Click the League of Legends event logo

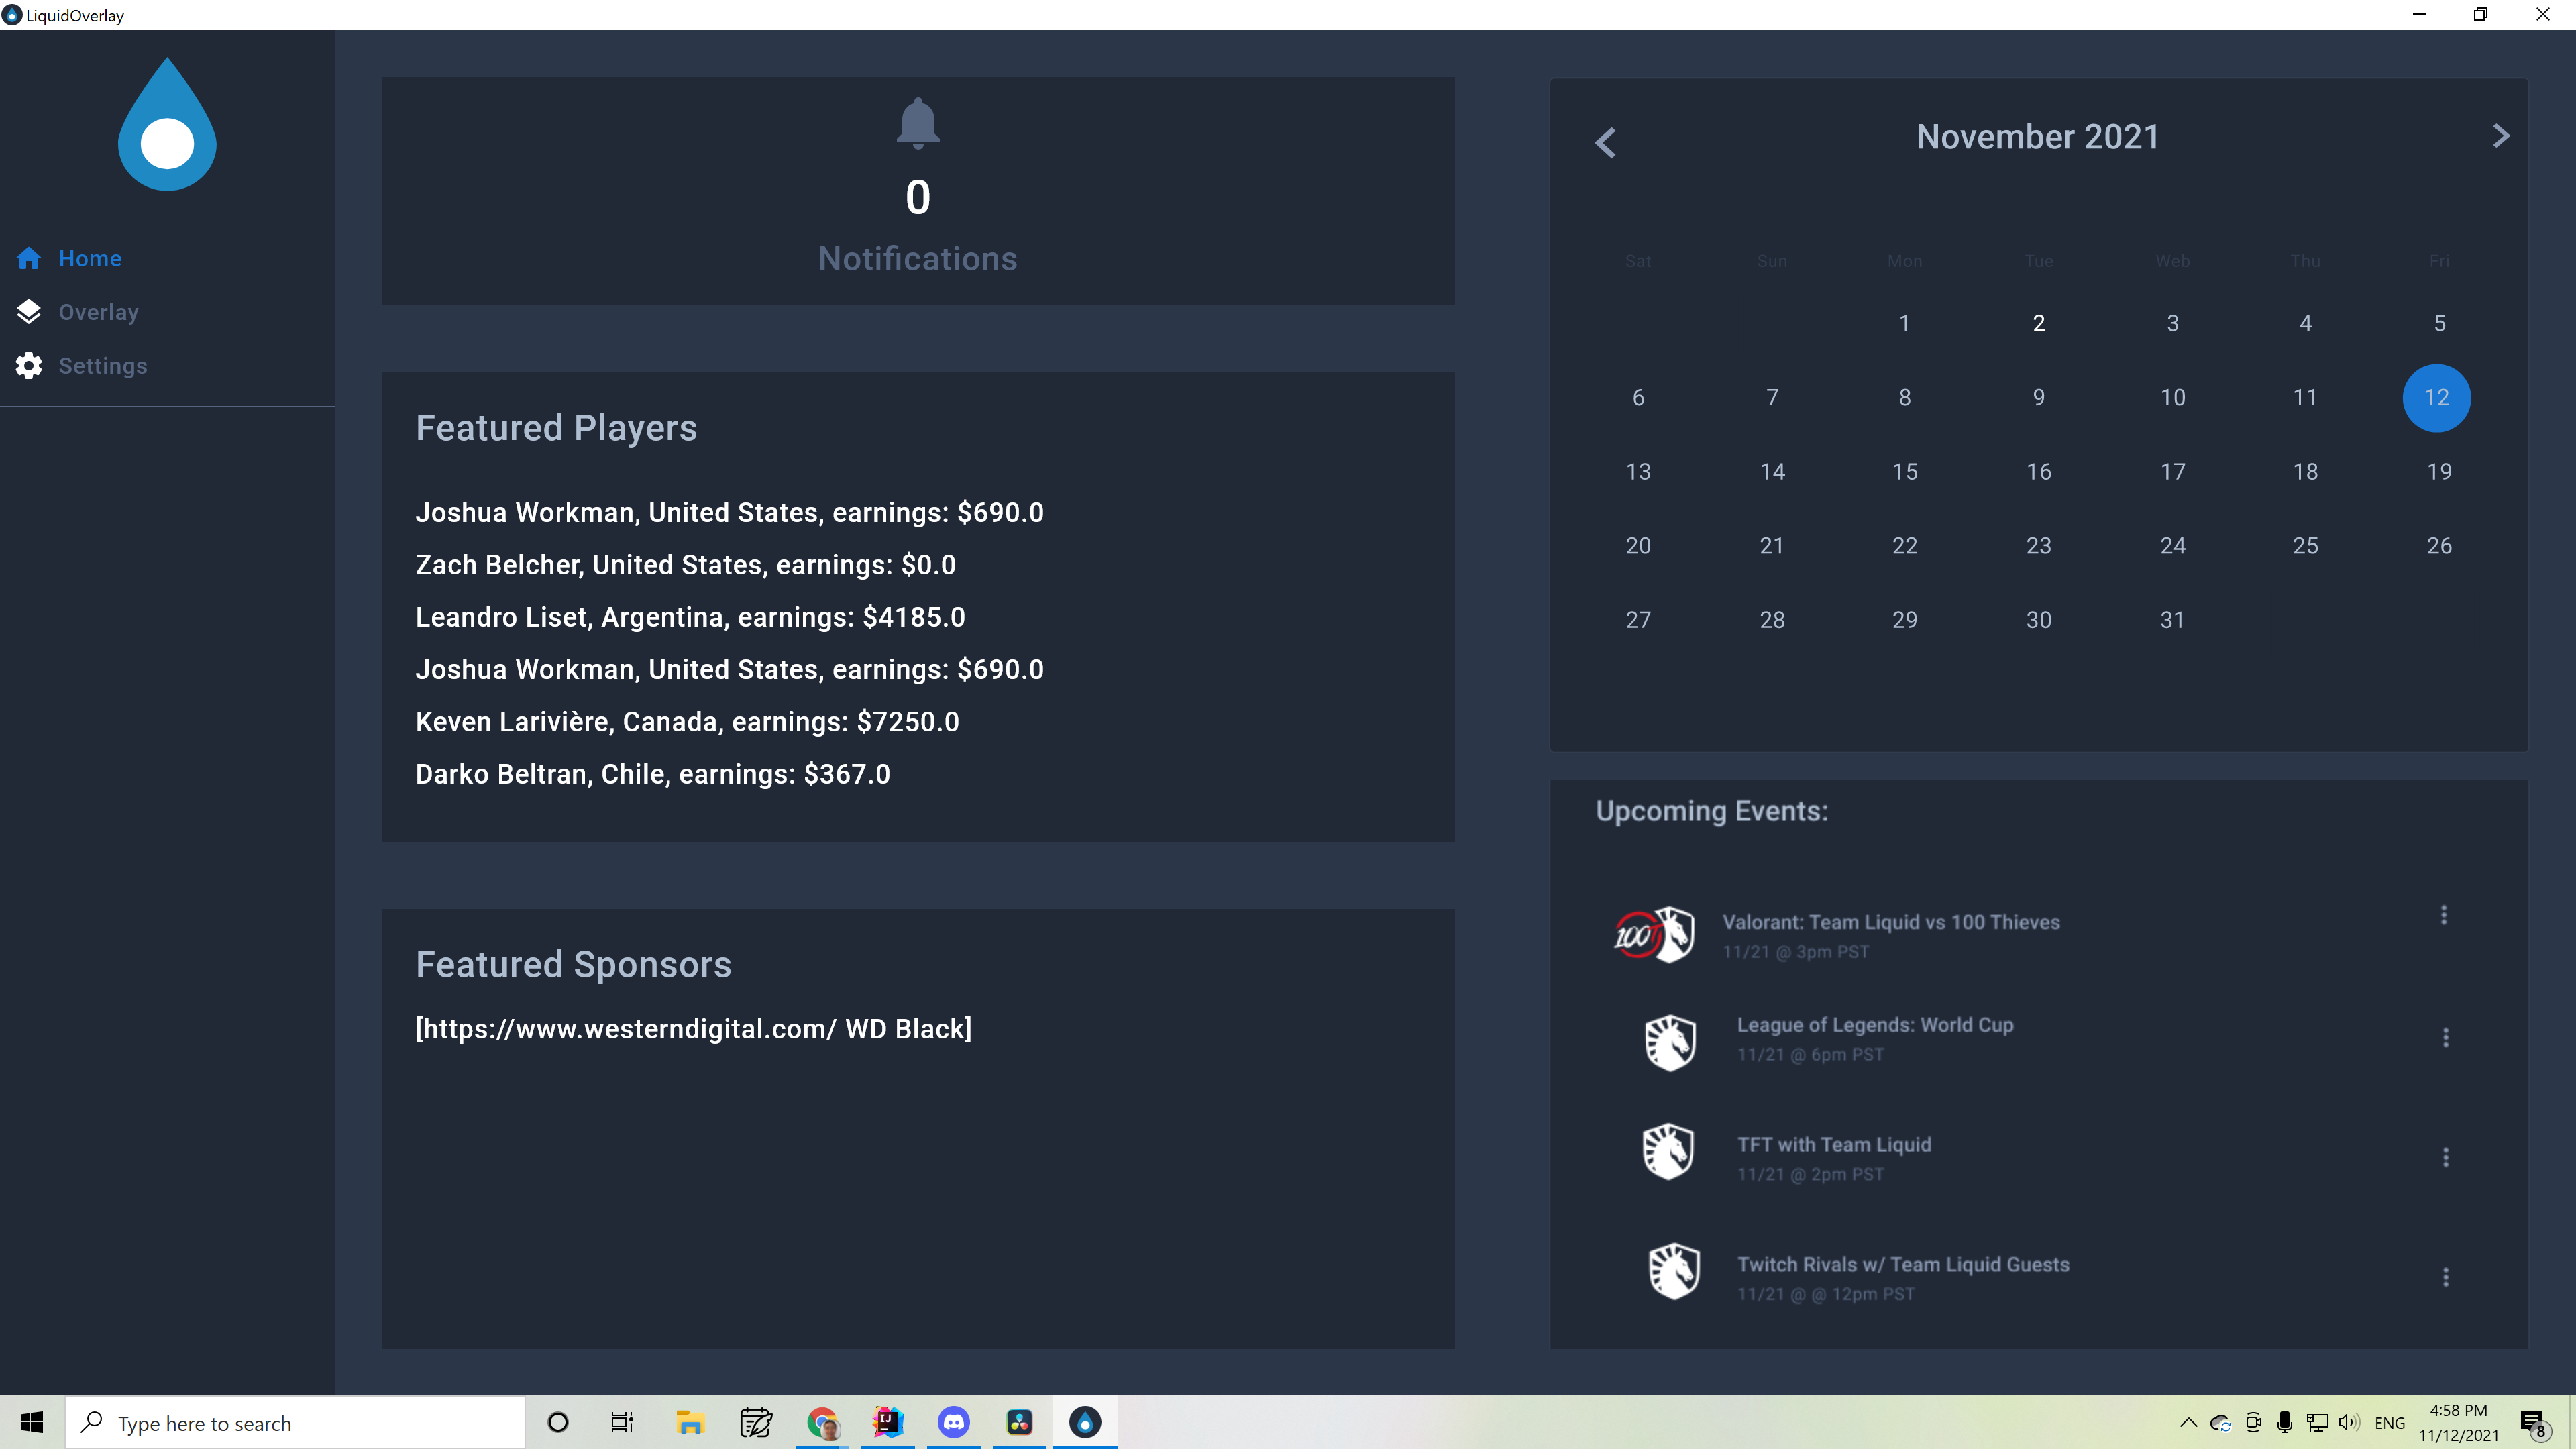pos(1669,1042)
